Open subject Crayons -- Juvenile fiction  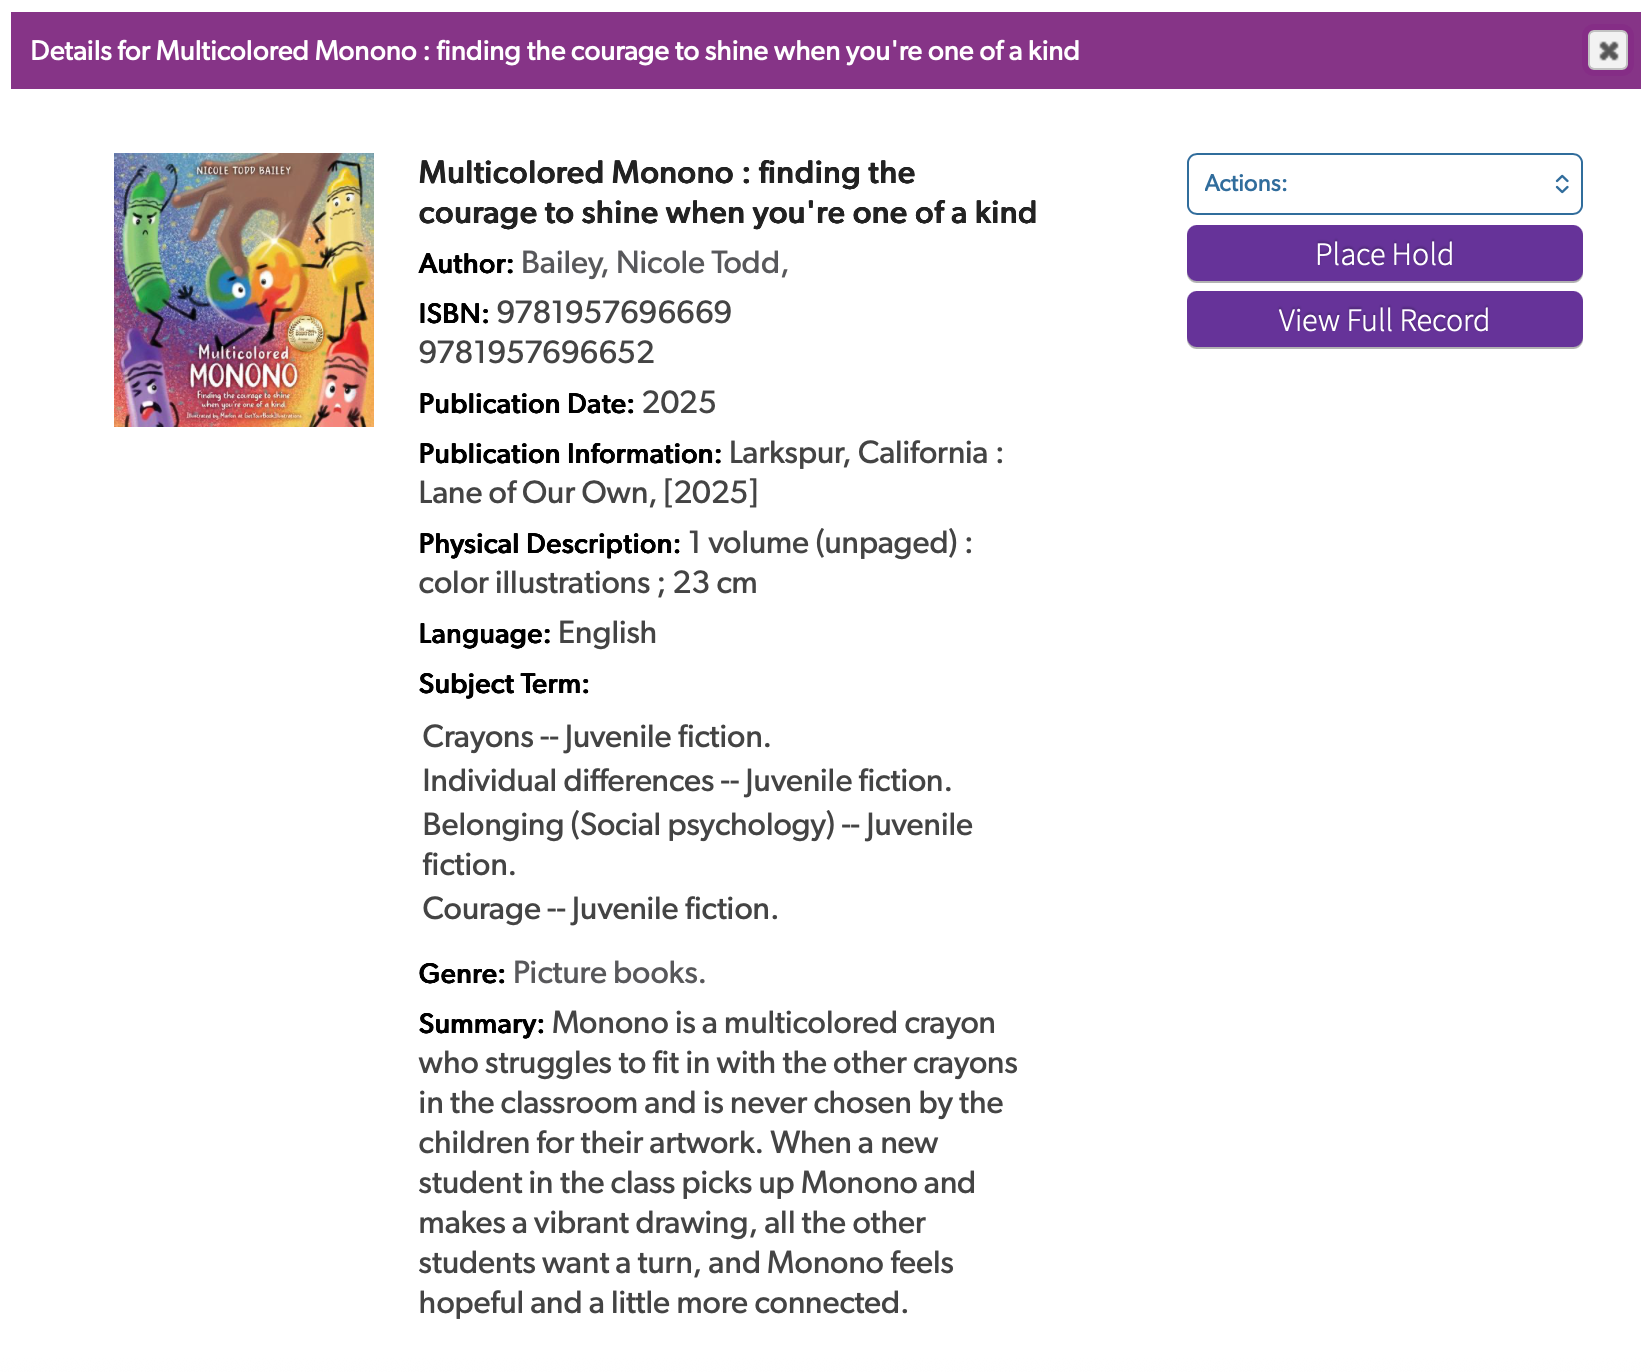596,737
